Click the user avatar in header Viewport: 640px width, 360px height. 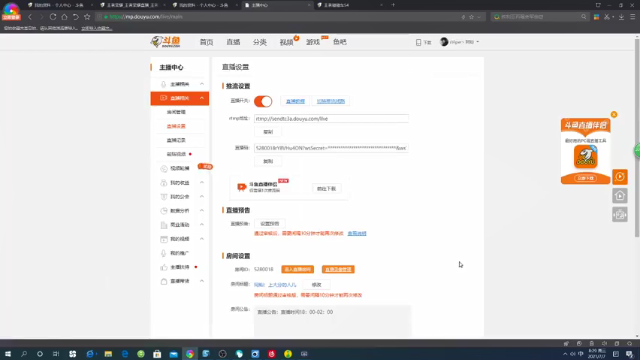tap(444, 42)
